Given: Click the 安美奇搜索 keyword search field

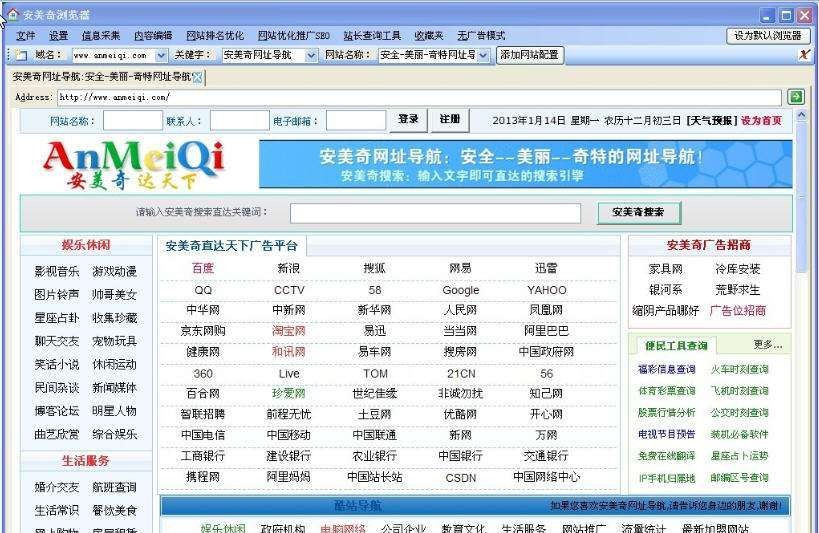Looking at the screenshot, I should tap(435, 213).
